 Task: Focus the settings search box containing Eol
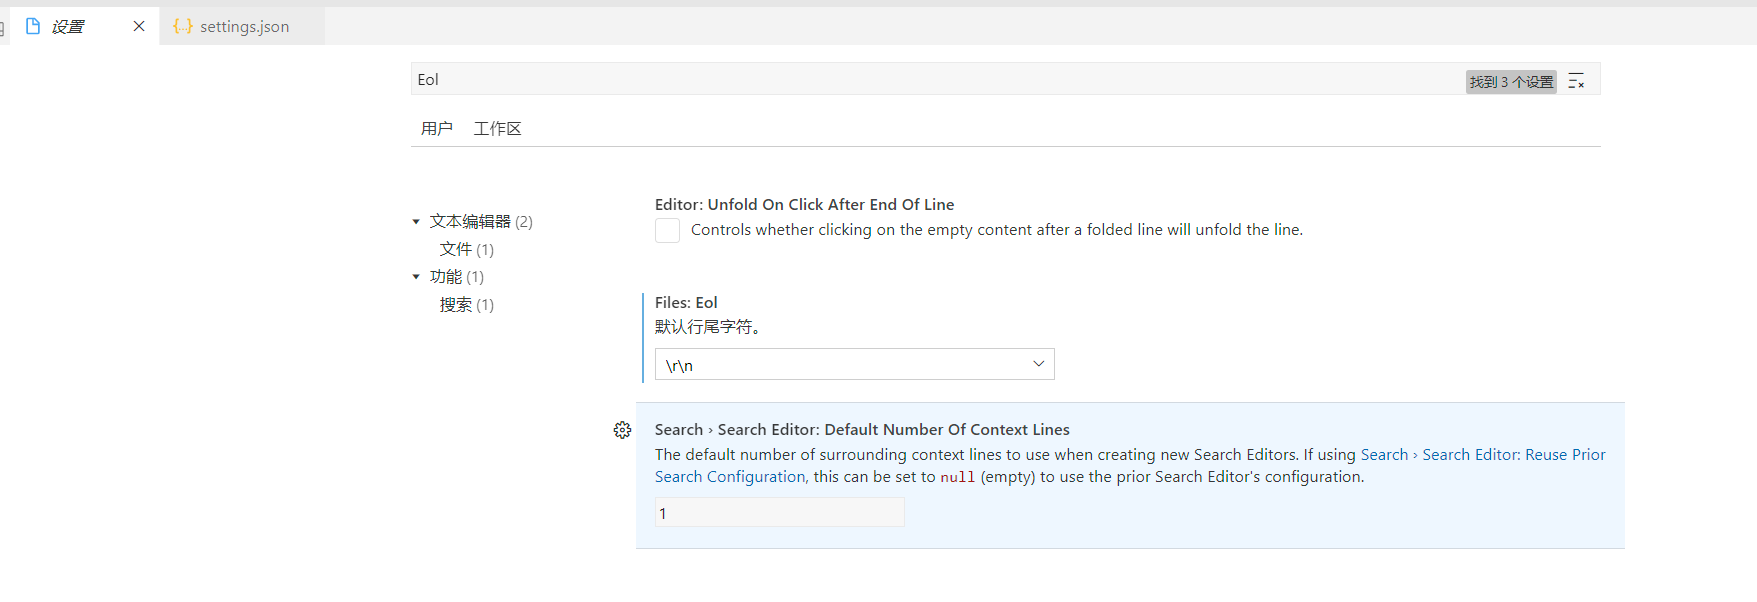[x=900, y=80]
